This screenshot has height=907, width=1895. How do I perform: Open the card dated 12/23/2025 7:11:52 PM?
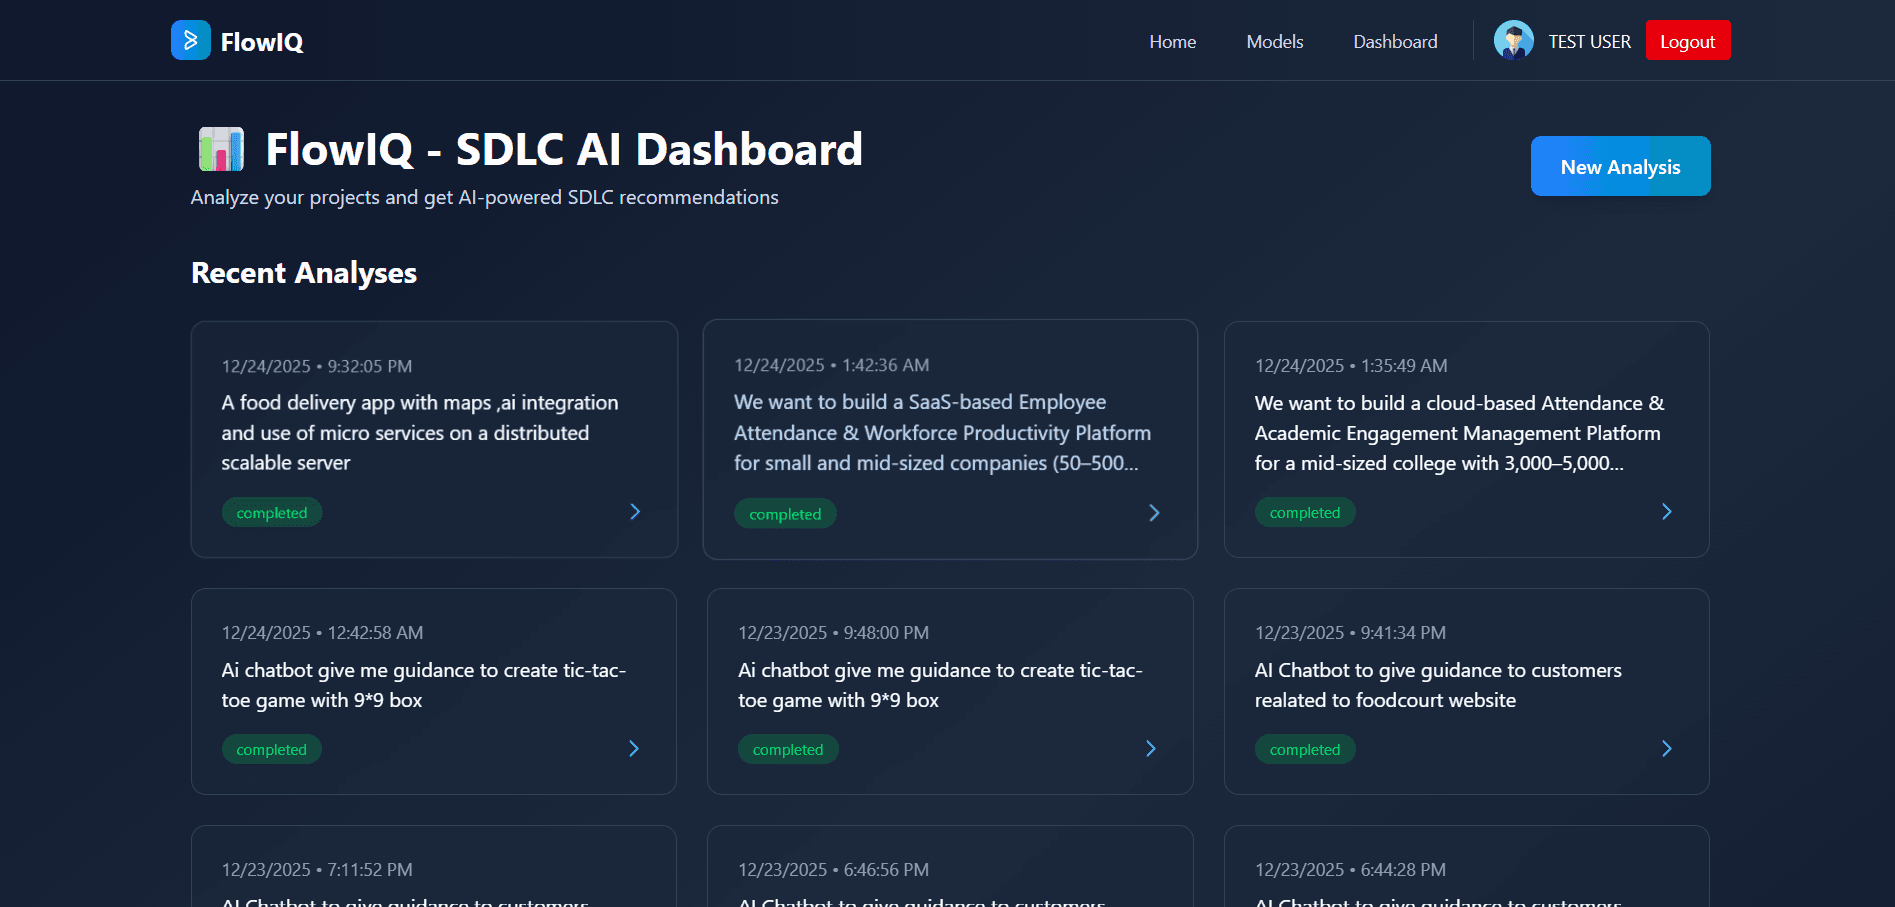pyautogui.click(x=434, y=866)
